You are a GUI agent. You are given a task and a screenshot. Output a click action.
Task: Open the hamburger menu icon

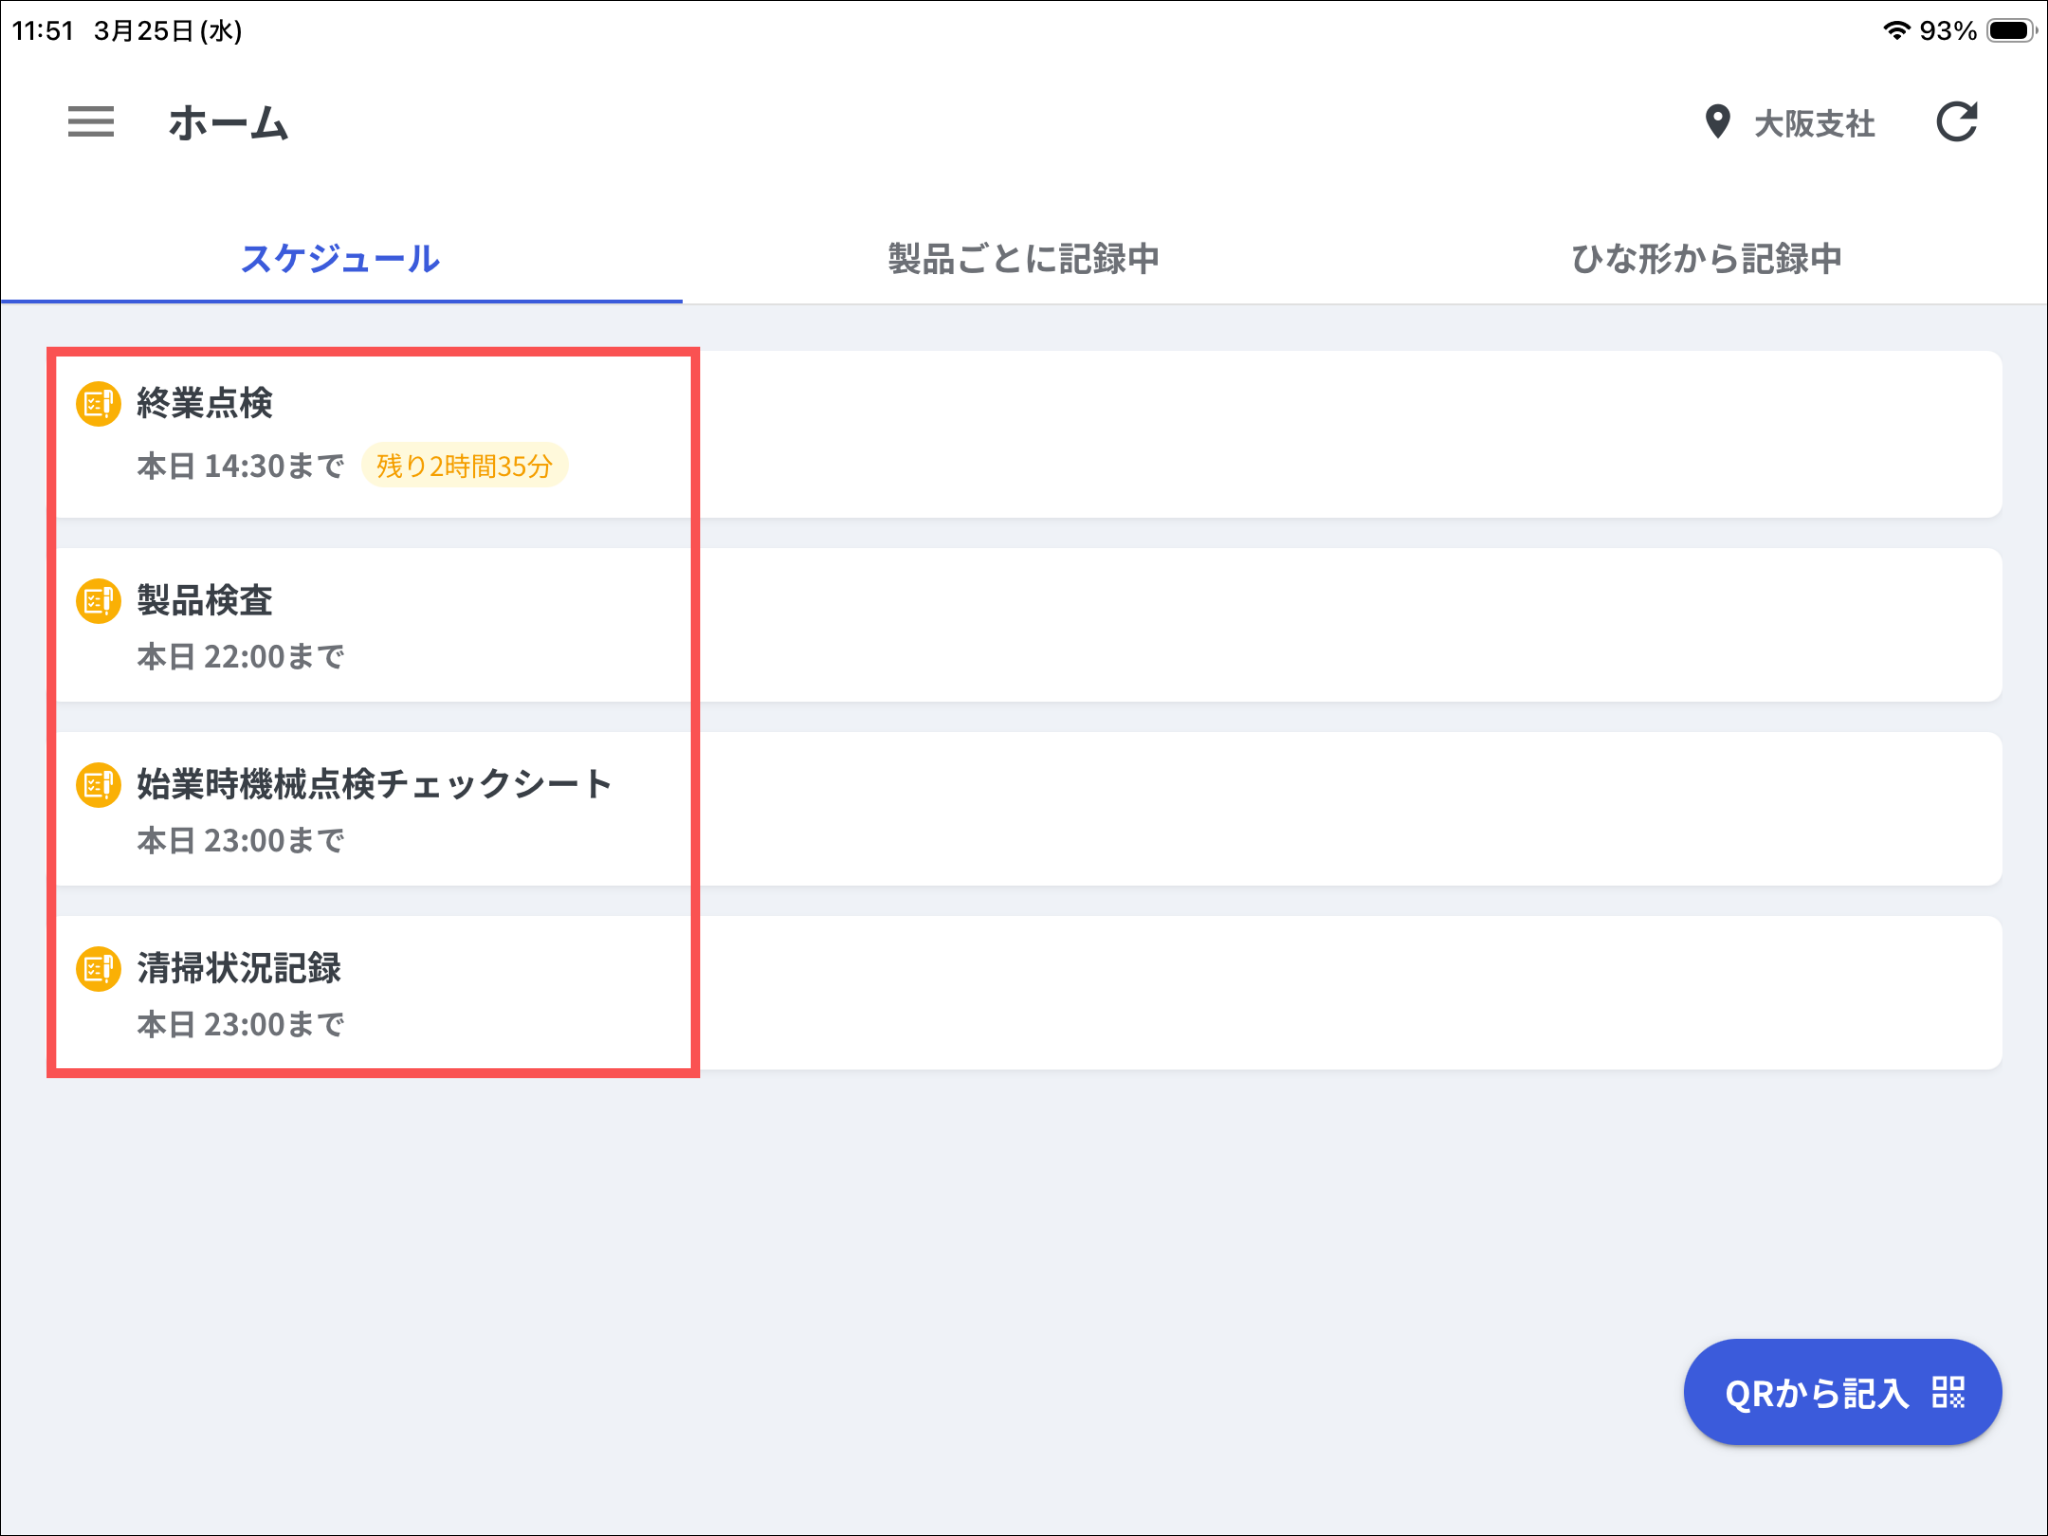tap(91, 122)
